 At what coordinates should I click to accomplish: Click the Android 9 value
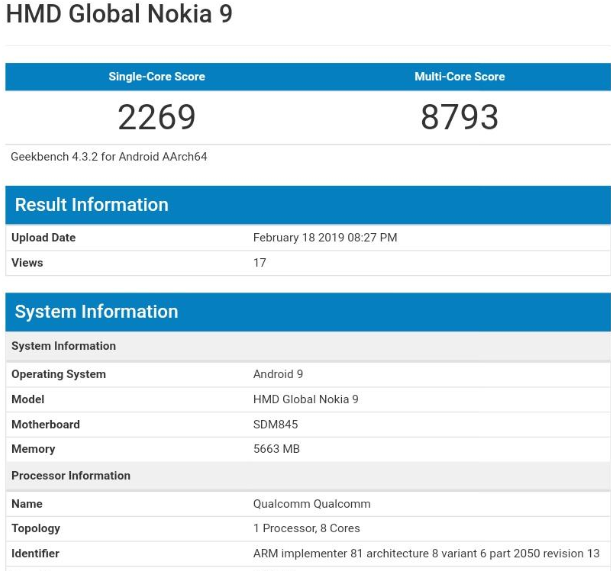[278, 374]
